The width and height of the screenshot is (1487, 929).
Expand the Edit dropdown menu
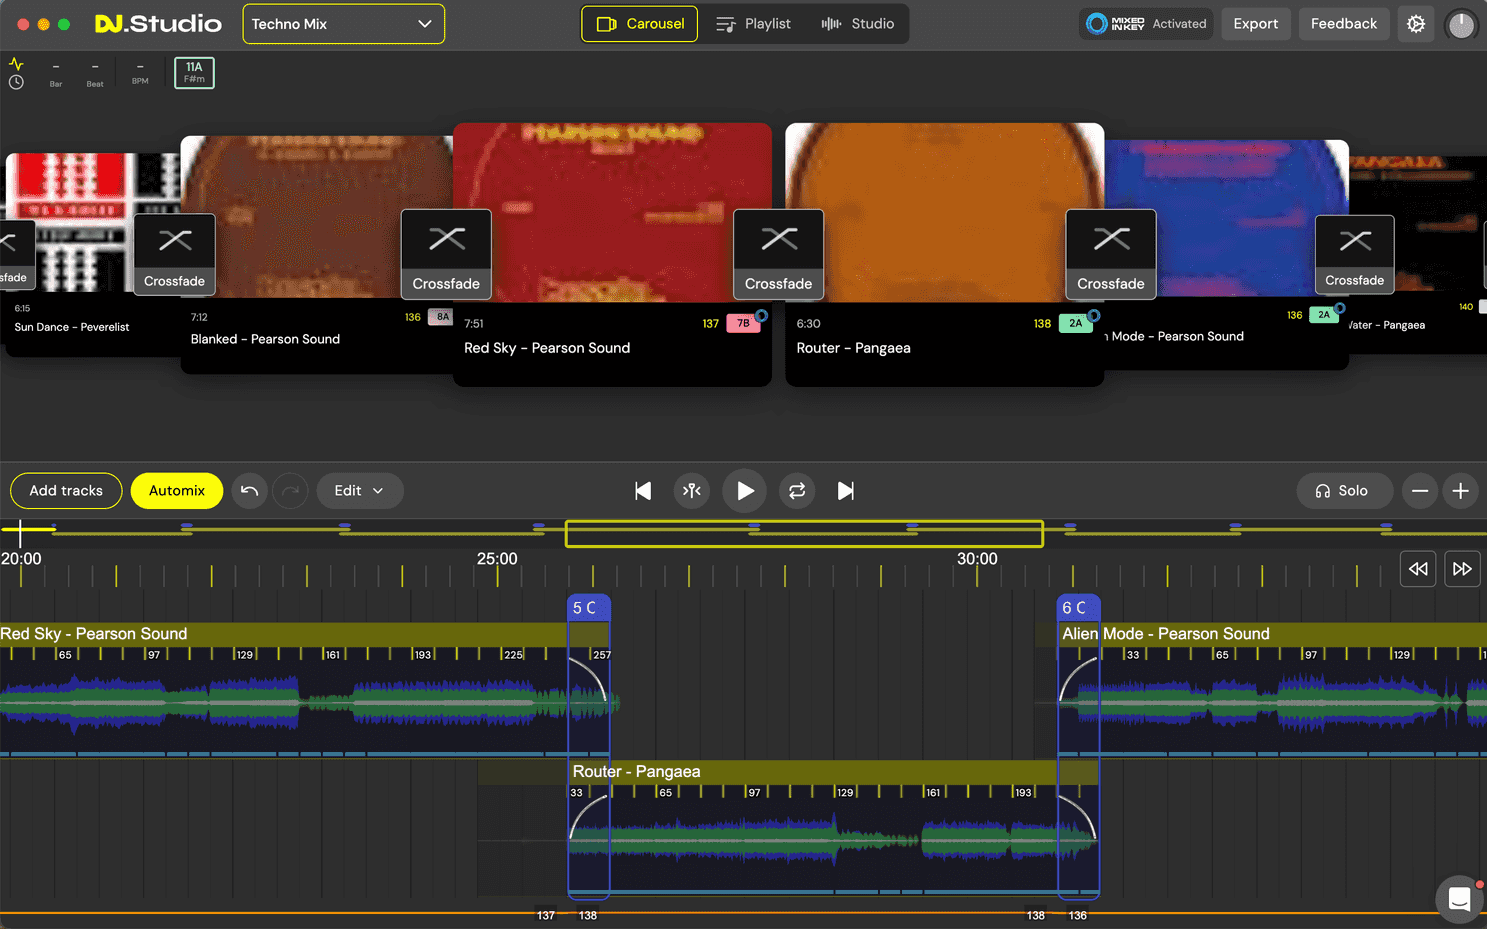(359, 491)
